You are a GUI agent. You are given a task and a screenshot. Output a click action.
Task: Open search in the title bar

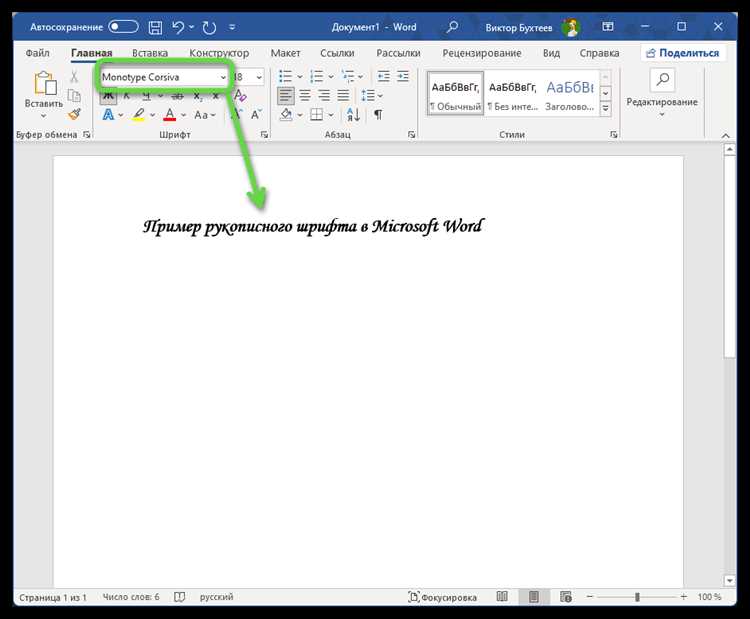click(452, 27)
